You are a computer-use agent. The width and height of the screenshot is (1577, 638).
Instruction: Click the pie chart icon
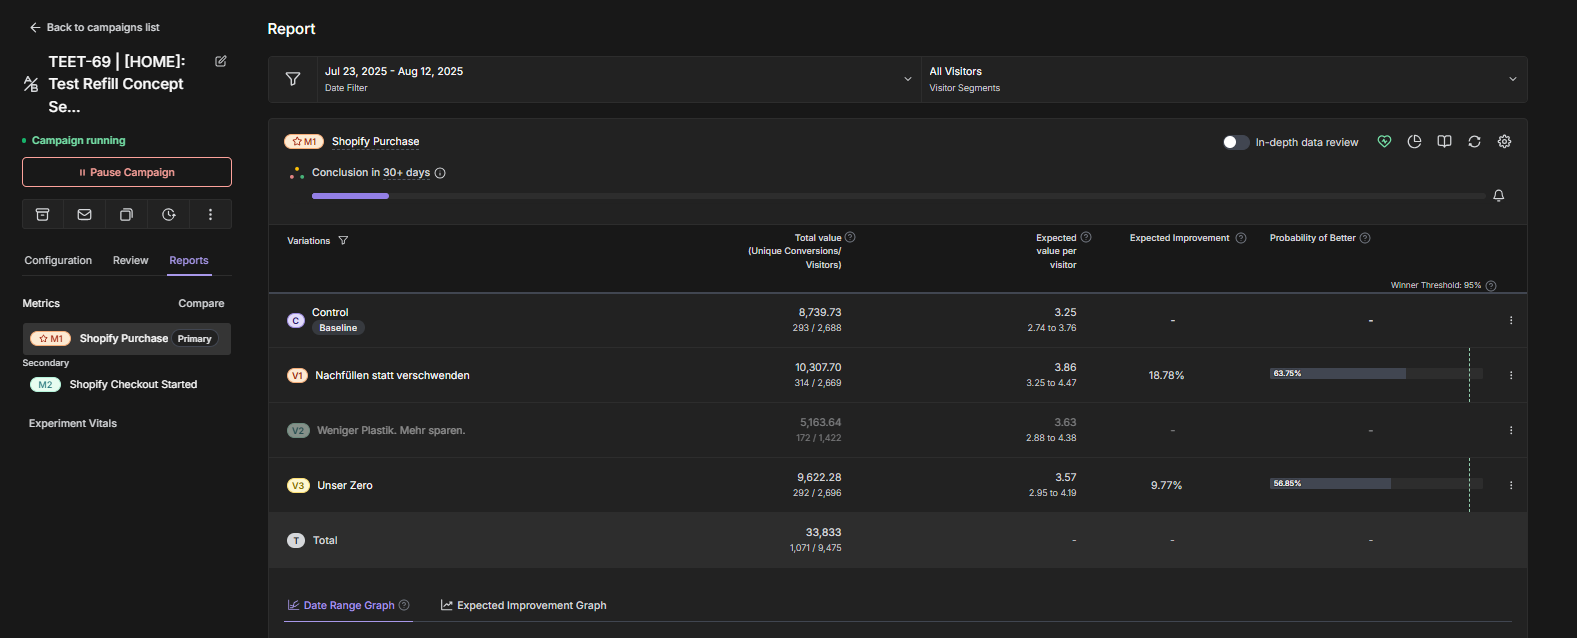[x=1414, y=142]
